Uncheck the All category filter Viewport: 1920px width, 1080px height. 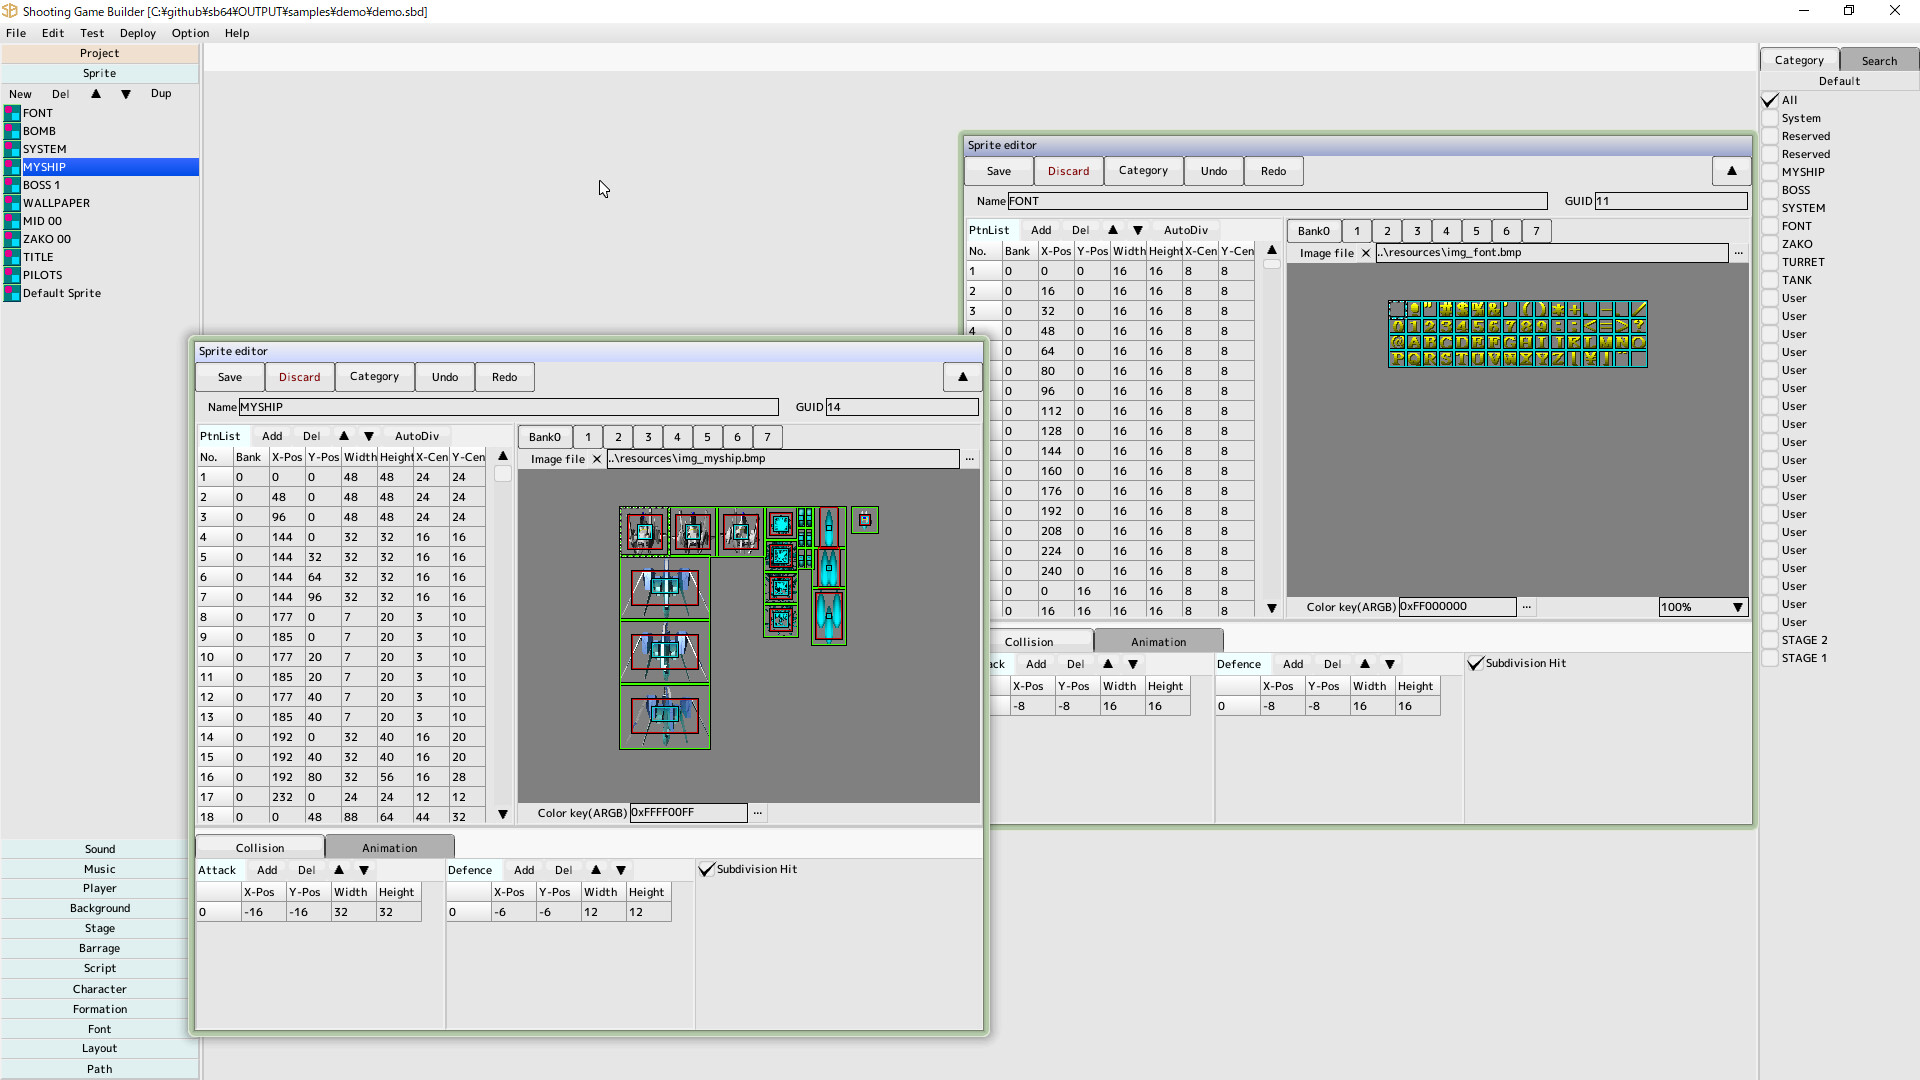pos(1770,100)
